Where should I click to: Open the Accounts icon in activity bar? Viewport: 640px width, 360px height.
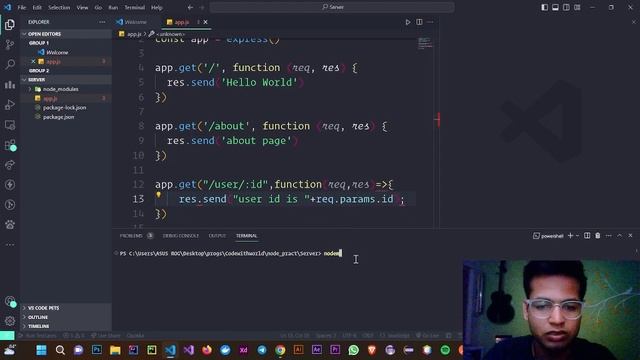[x=10, y=301]
